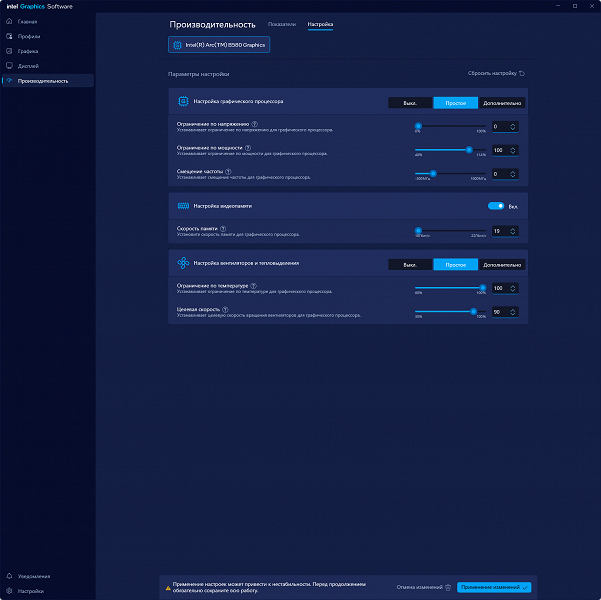The image size is (601, 600).
Task: Show help for Смещение частоты
Action: (228, 172)
